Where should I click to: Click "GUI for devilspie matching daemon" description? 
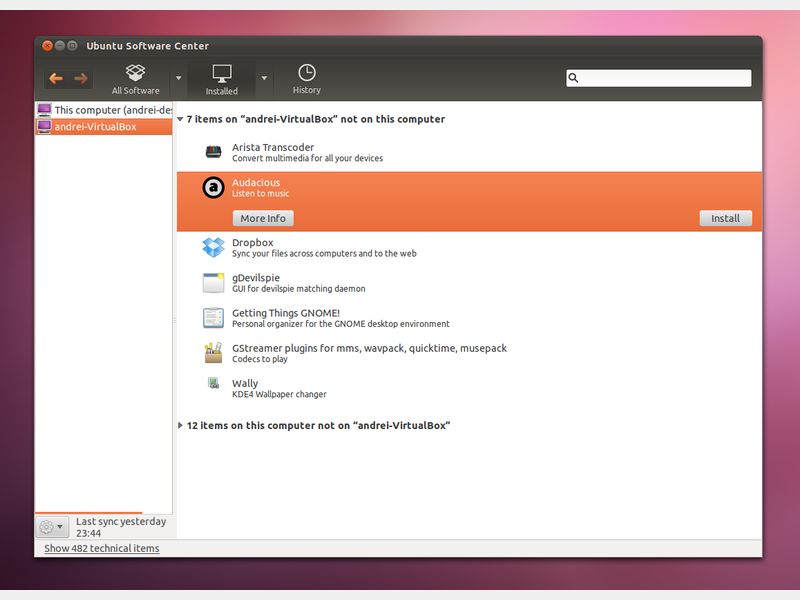point(298,289)
